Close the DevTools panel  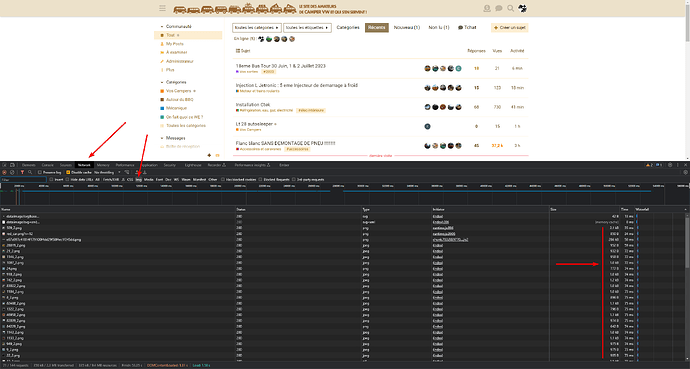(685, 165)
